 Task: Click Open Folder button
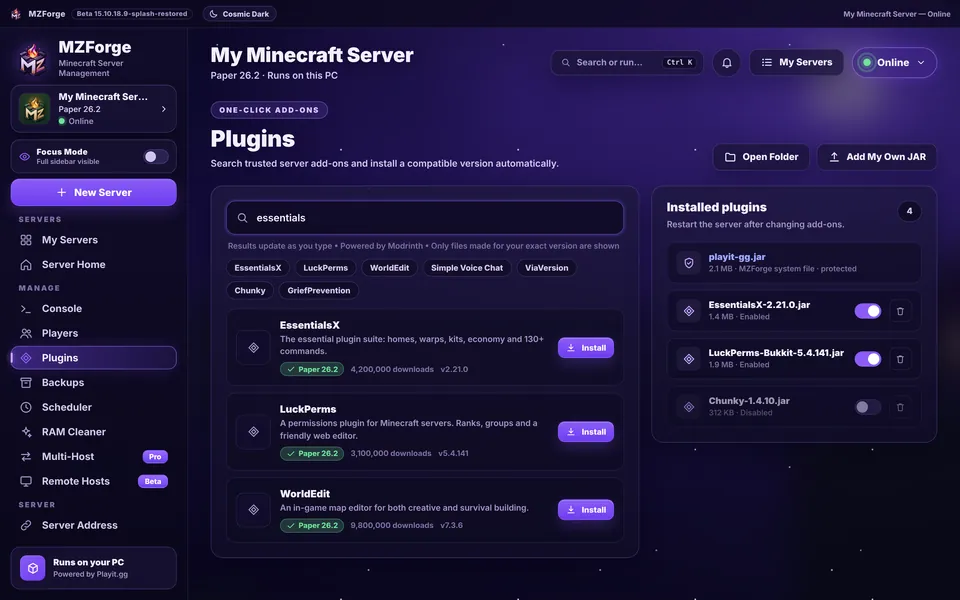[x=761, y=157]
